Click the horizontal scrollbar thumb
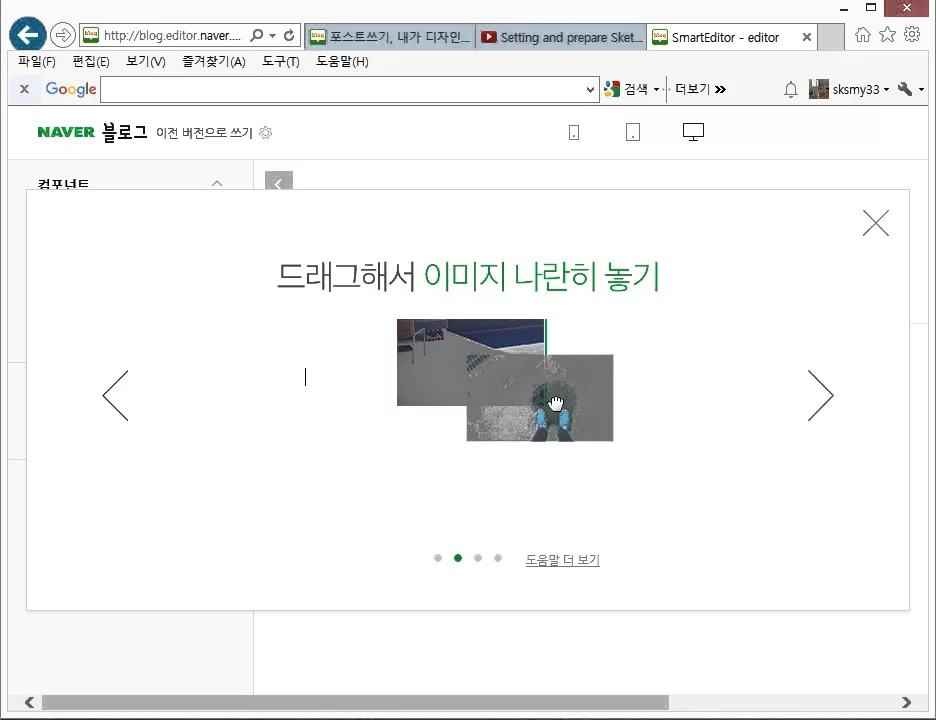 (x=355, y=702)
